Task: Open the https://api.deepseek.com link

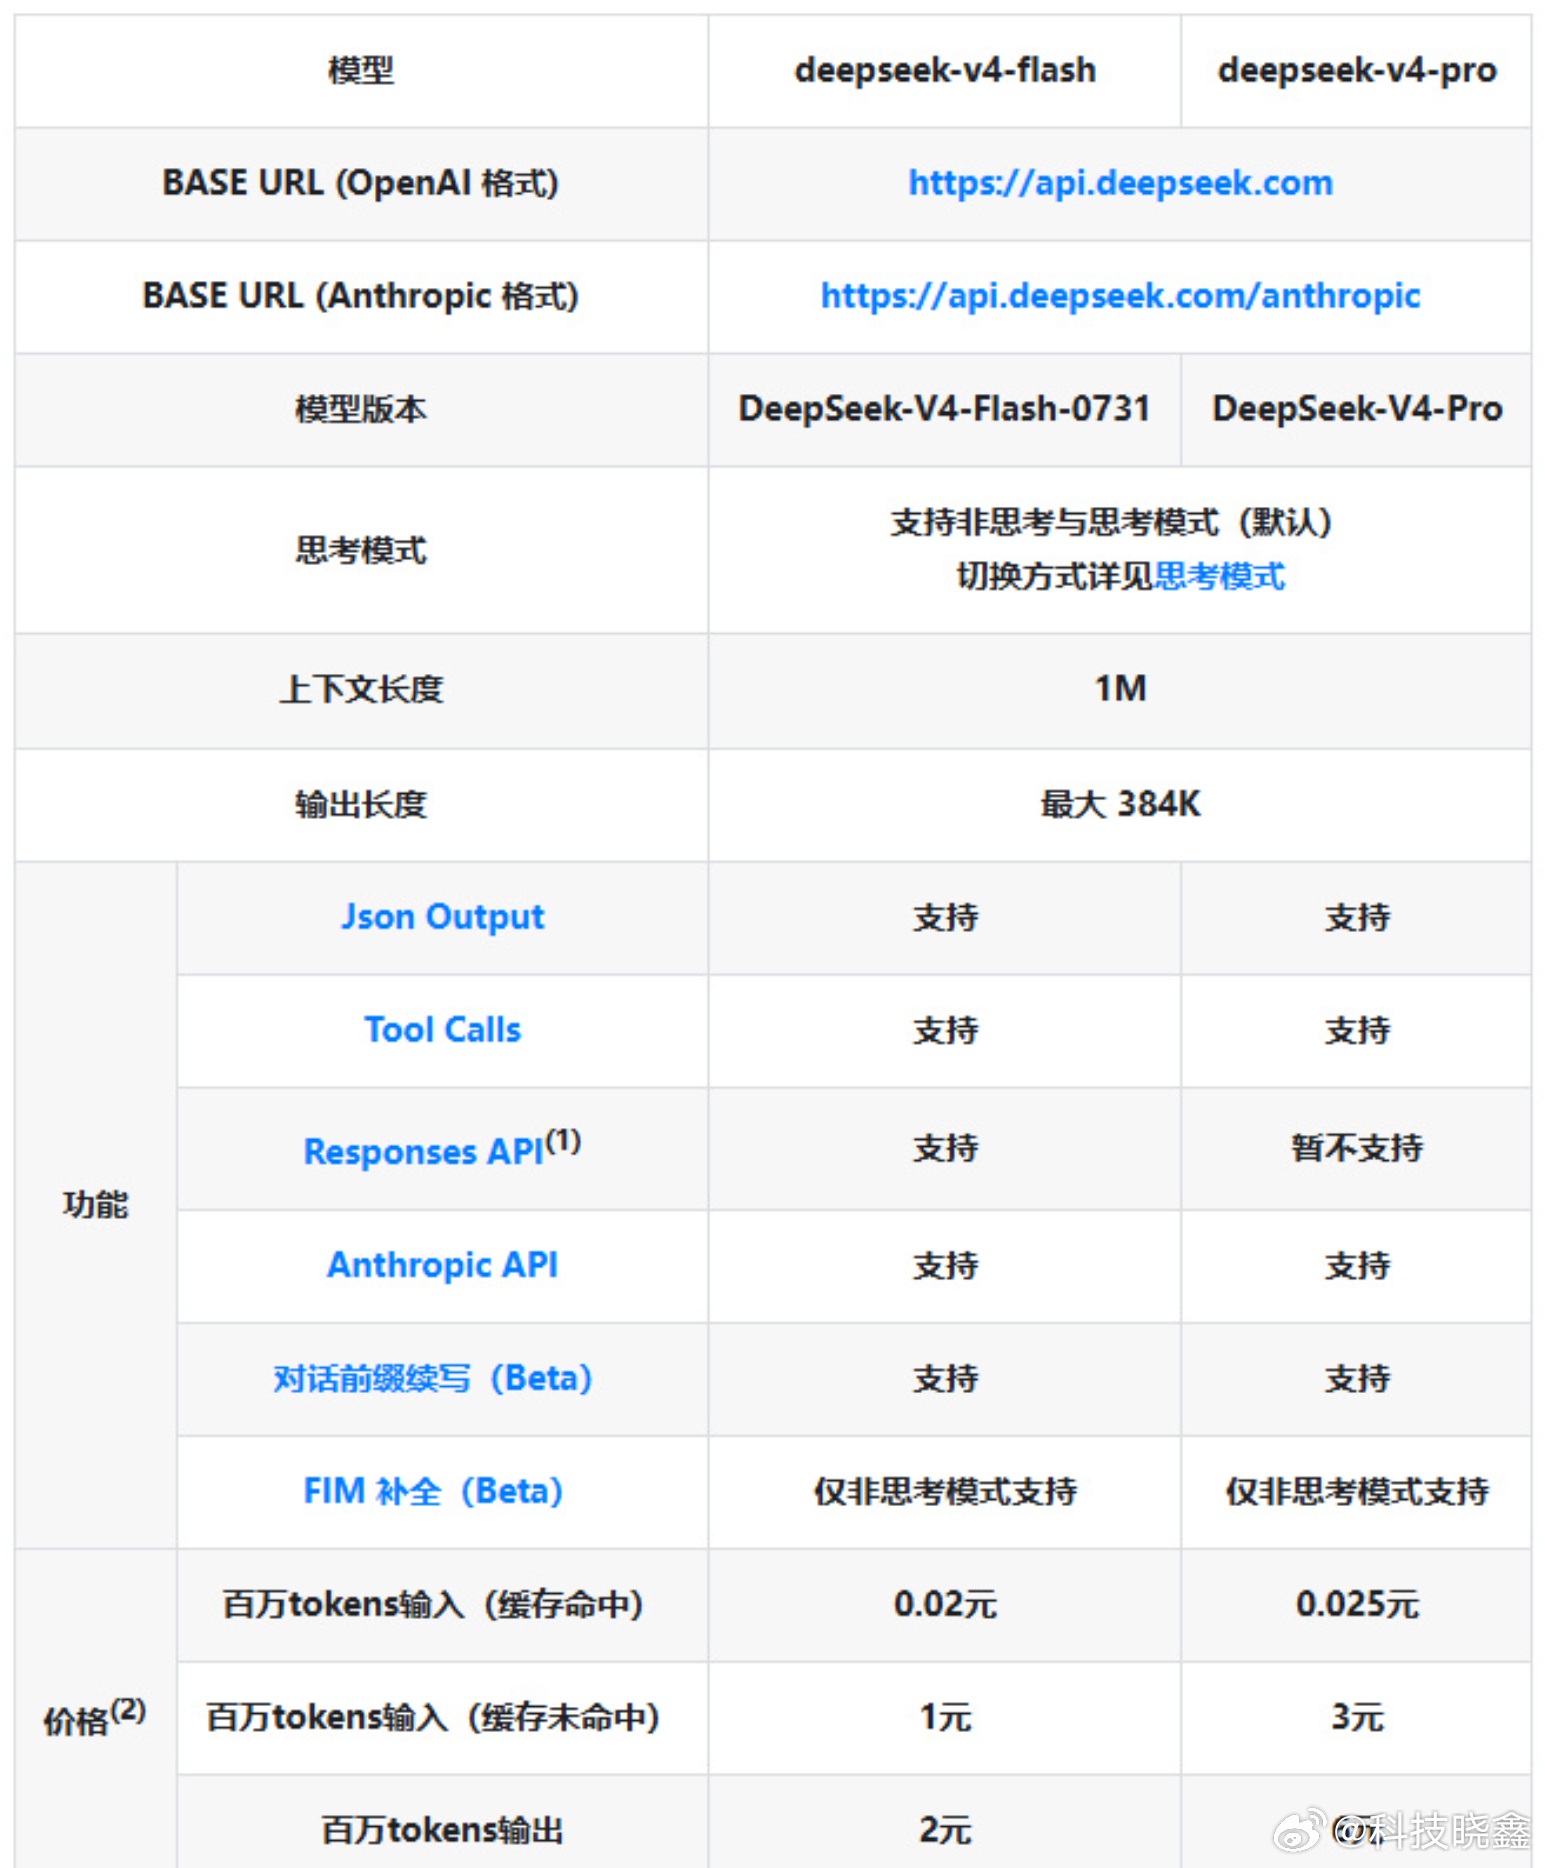Action: pos(1120,183)
